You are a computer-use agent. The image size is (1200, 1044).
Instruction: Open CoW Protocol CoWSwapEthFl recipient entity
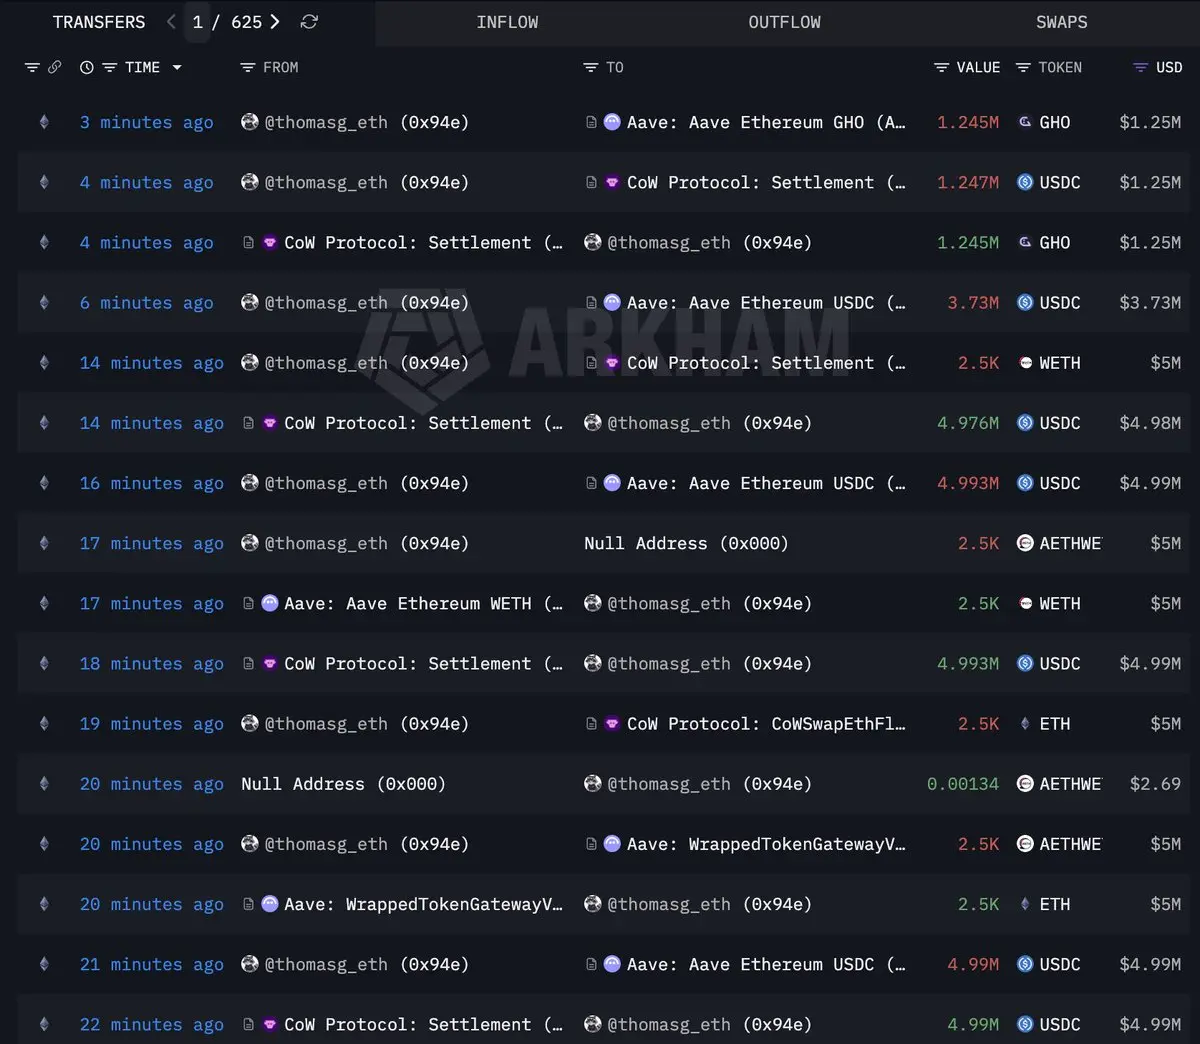tap(766, 723)
